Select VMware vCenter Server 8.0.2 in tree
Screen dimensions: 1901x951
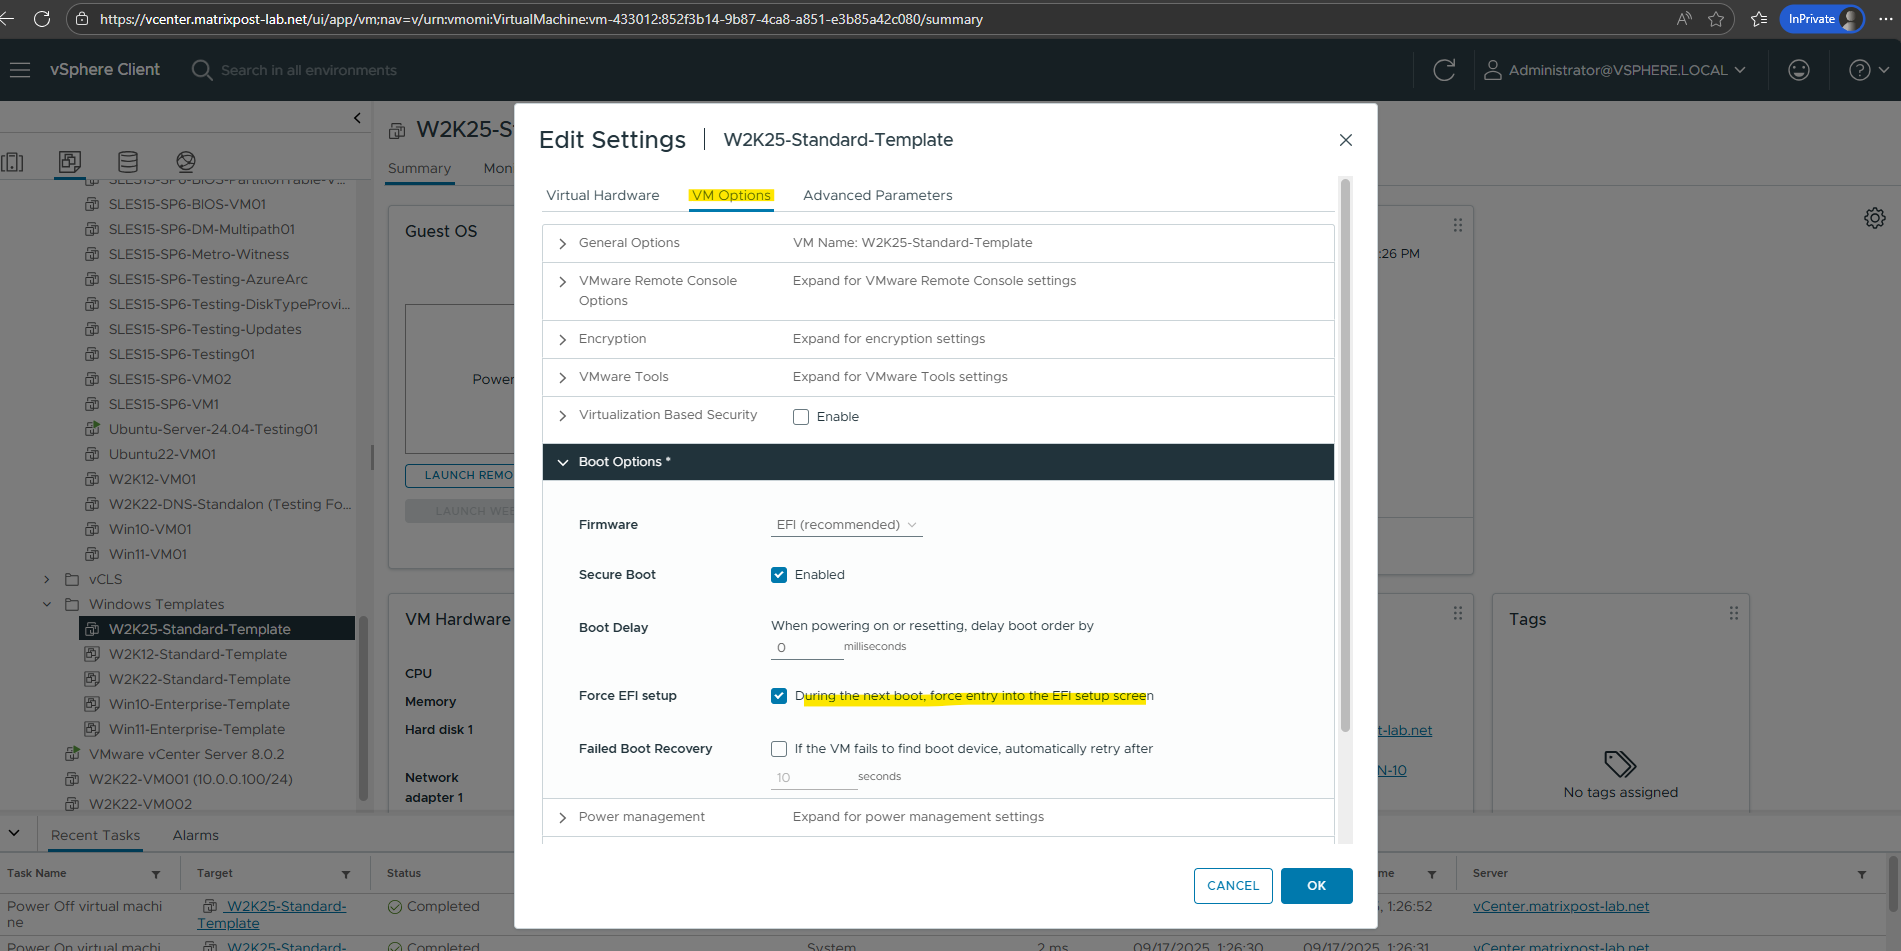click(x=187, y=754)
